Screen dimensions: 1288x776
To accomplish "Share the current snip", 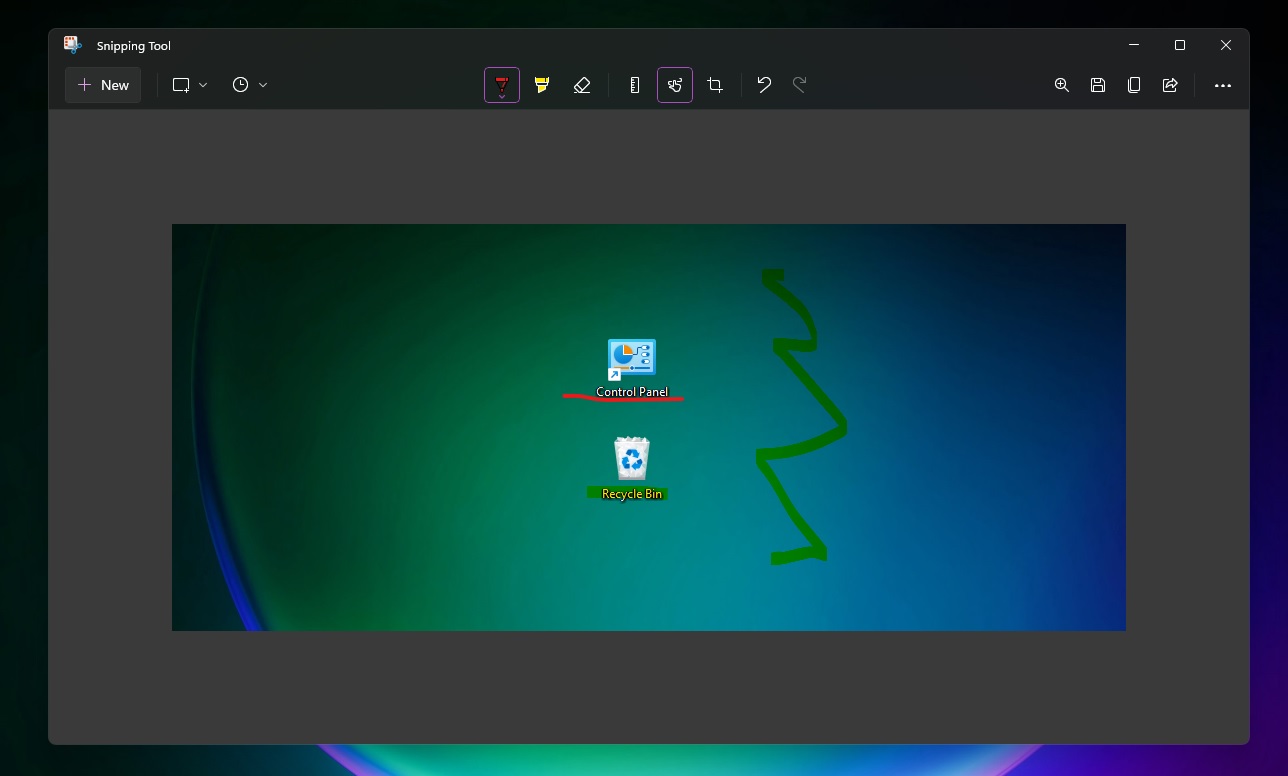I will [x=1169, y=85].
